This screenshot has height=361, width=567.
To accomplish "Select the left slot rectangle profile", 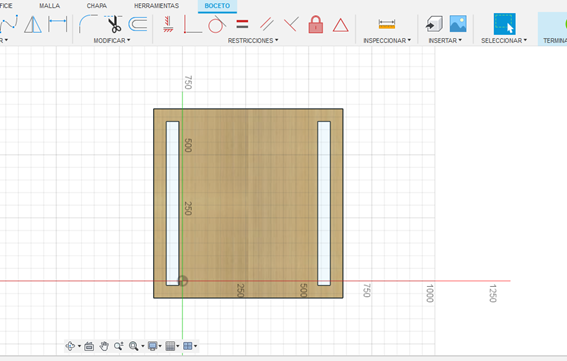I will coord(172,203).
